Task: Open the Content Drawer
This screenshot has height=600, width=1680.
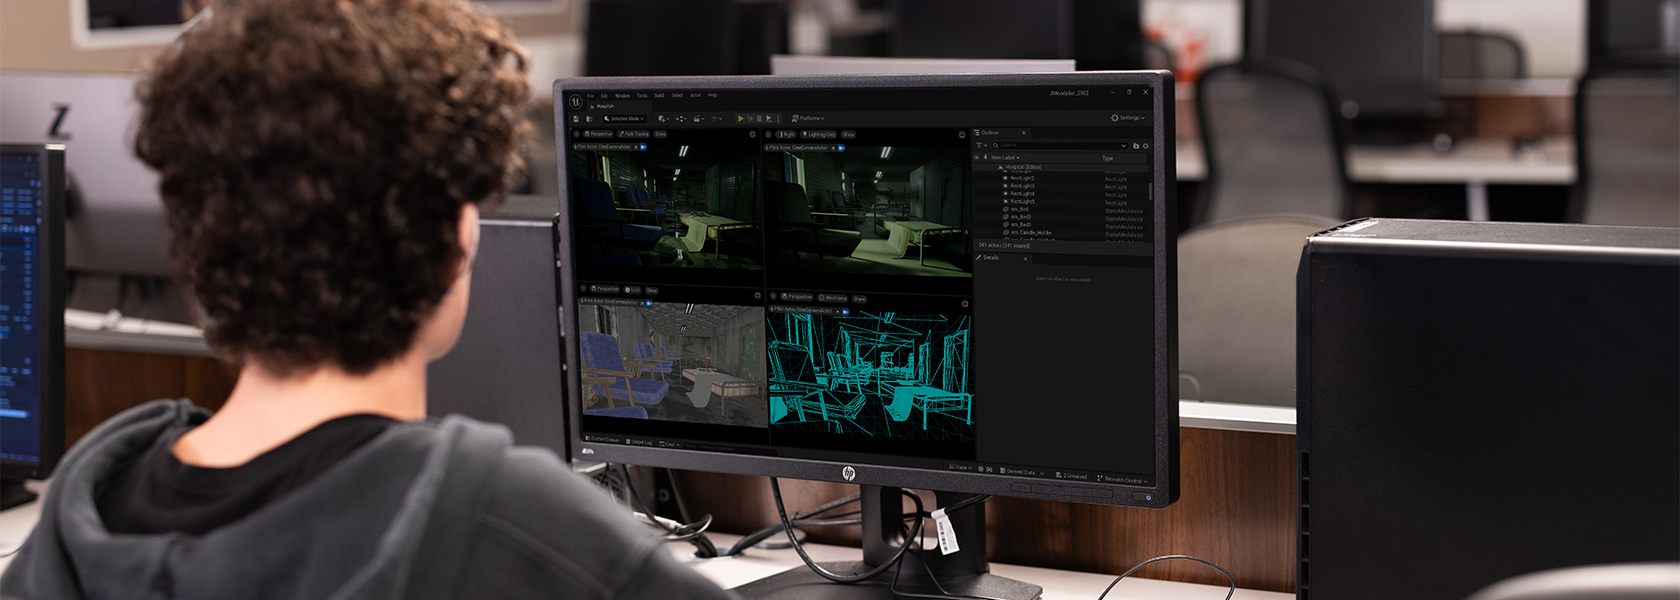Action: click(x=603, y=440)
